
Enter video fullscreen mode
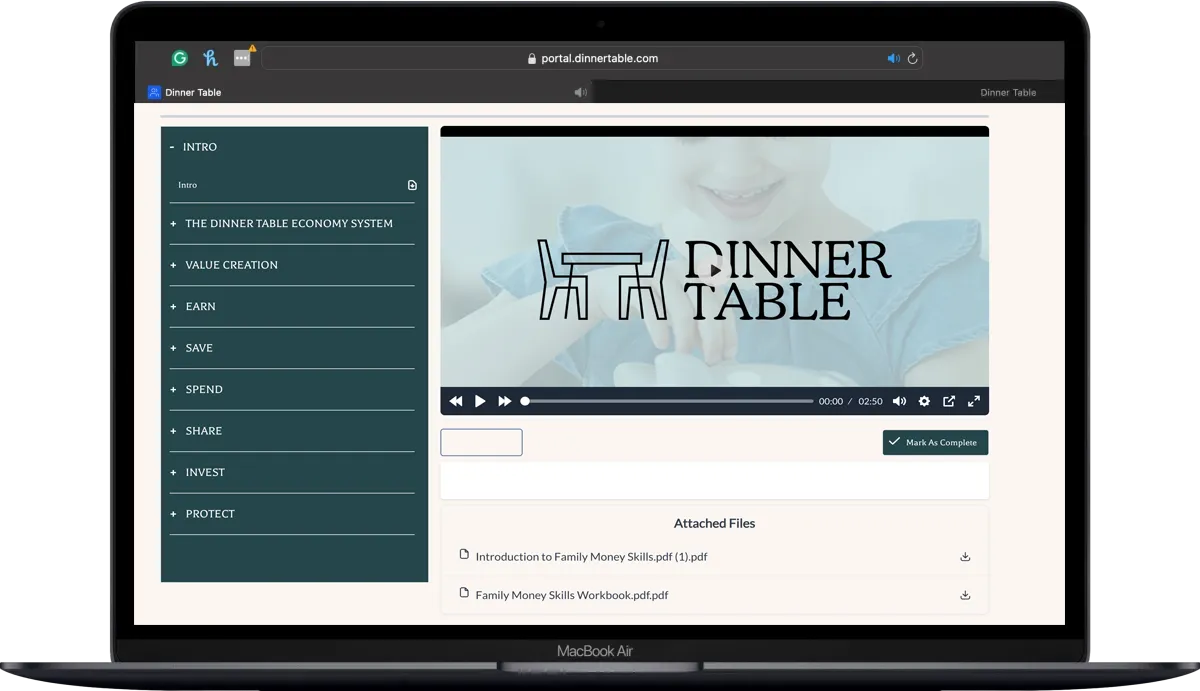click(x=974, y=401)
